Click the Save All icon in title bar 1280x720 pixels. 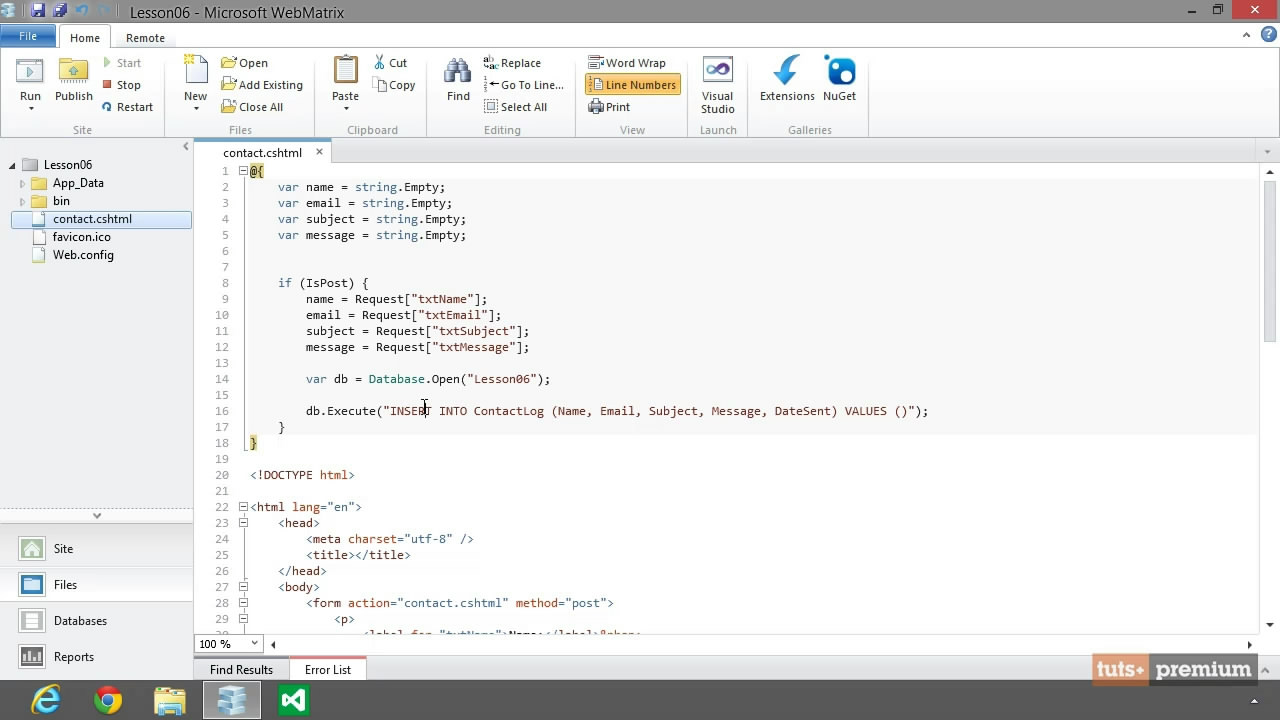[60, 12]
